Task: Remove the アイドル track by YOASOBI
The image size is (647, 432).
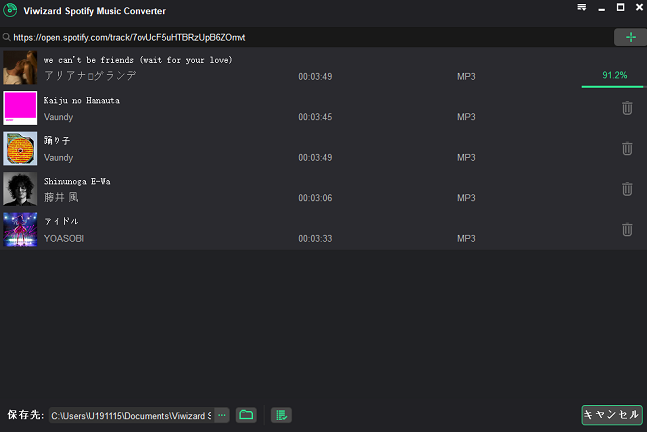Action: (x=627, y=229)
